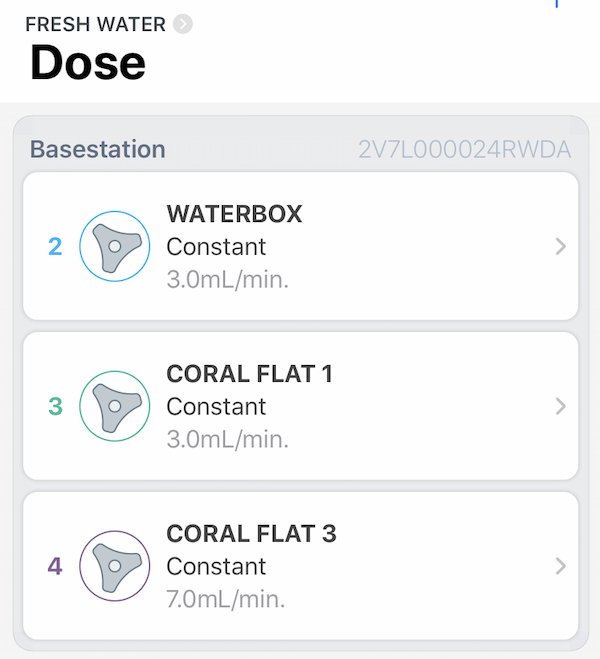Viewport: 600px width, 659px height.
Task: Select pump channel number 3
Action: 55,406
